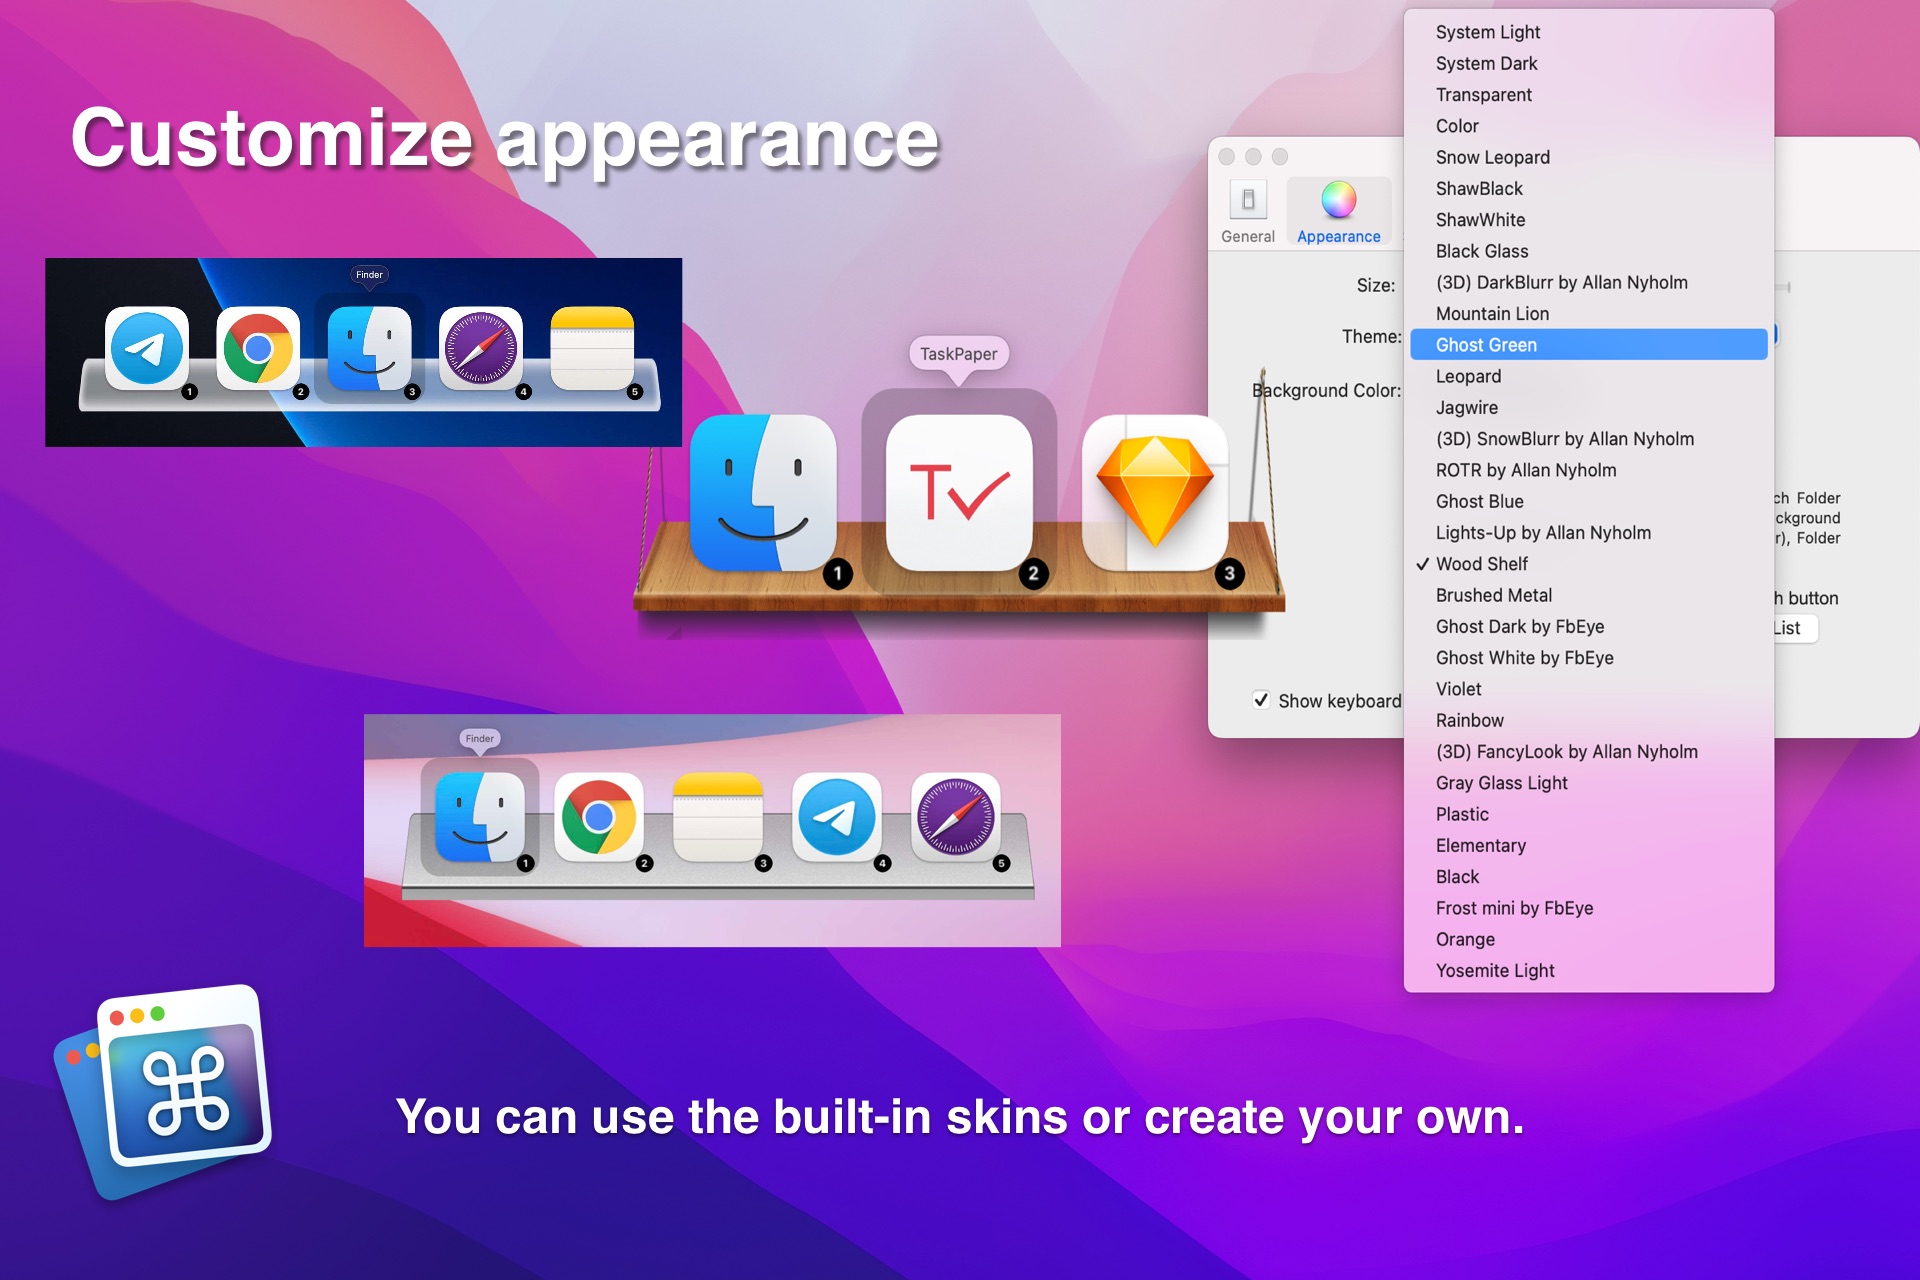Choose the Telegram icon in the silver dock preview

point(837,817)
